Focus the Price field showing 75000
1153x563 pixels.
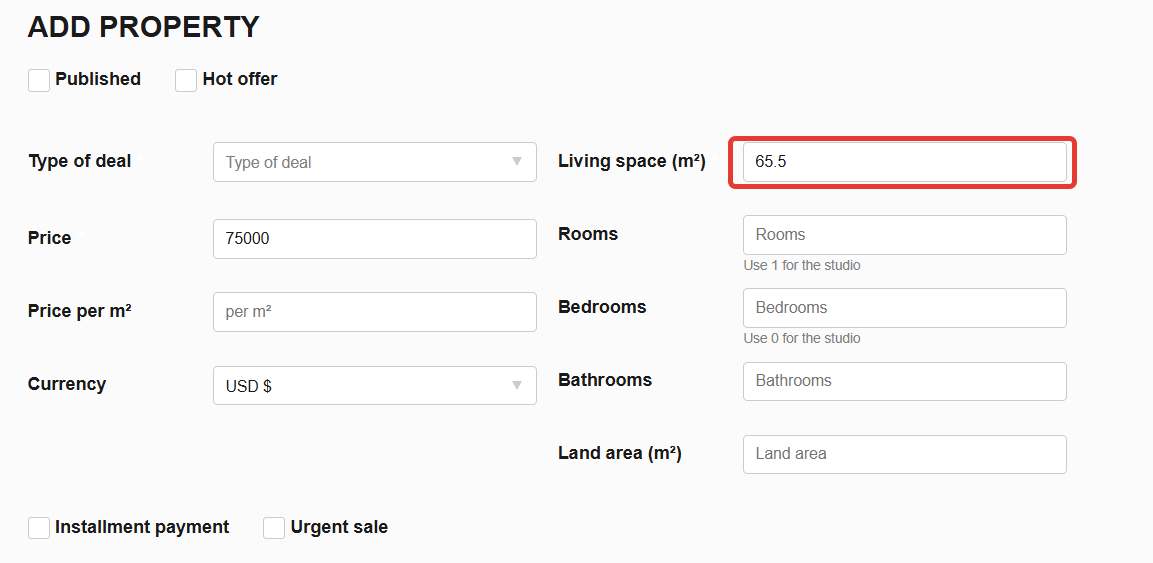[x=375, y=239]
